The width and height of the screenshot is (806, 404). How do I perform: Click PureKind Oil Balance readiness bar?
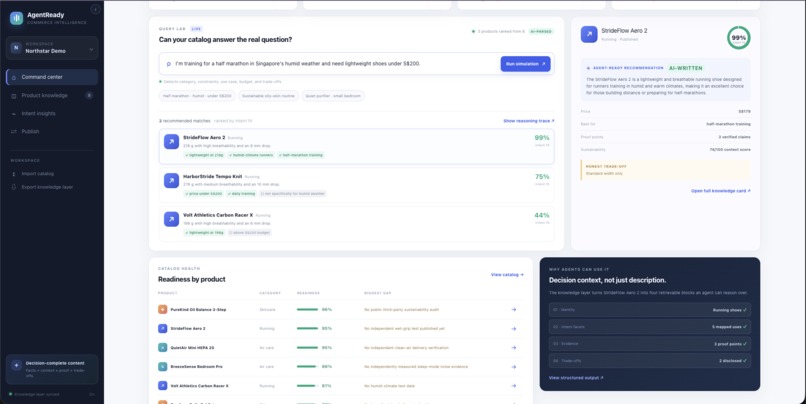pyautogui.click(x=307, y=309)
